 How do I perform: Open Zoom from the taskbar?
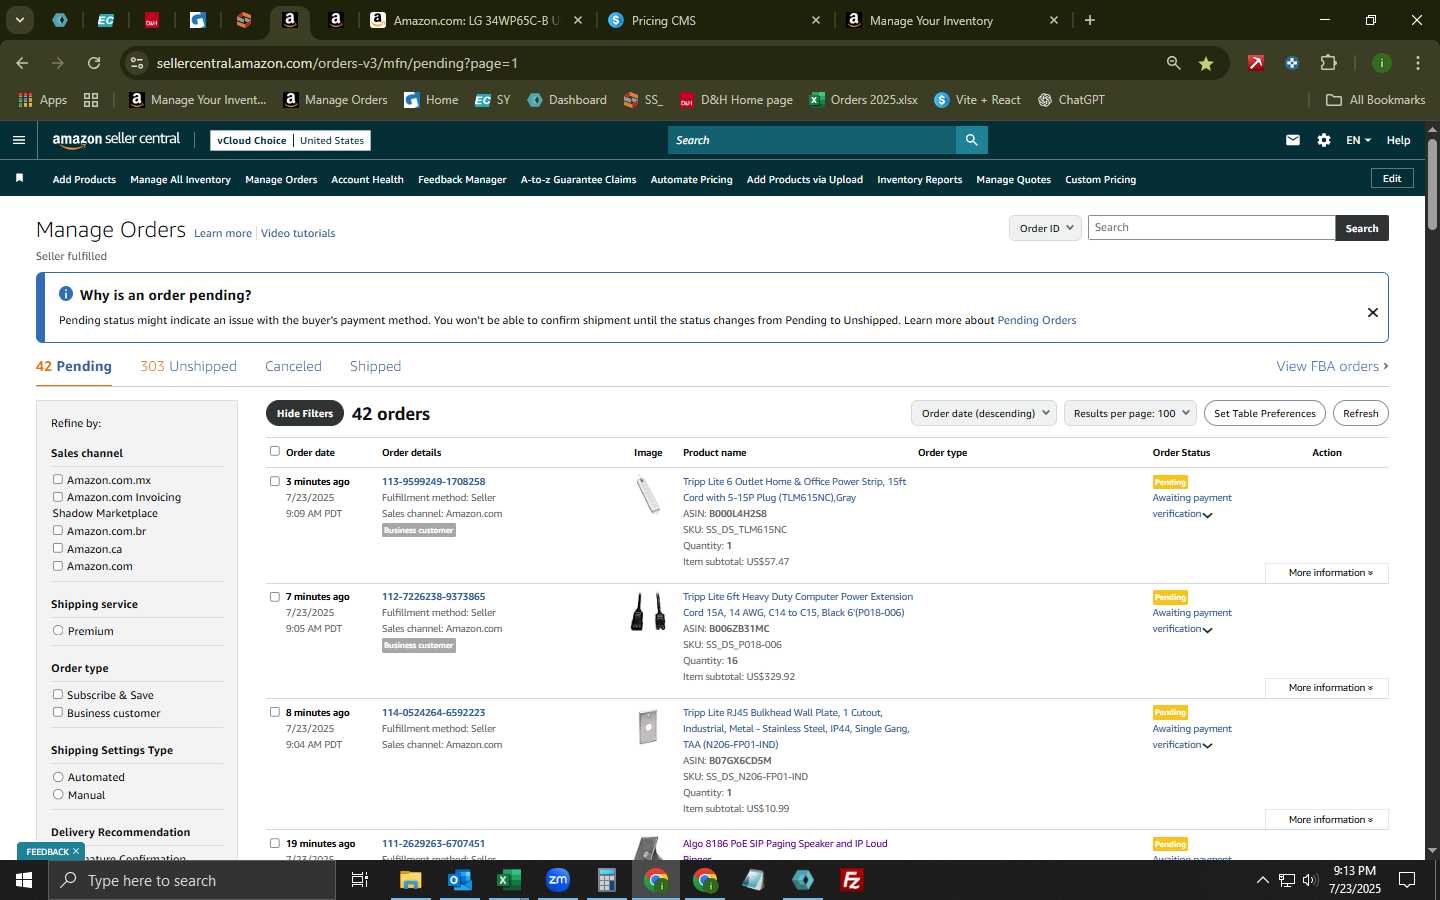[x=558, y=880]
